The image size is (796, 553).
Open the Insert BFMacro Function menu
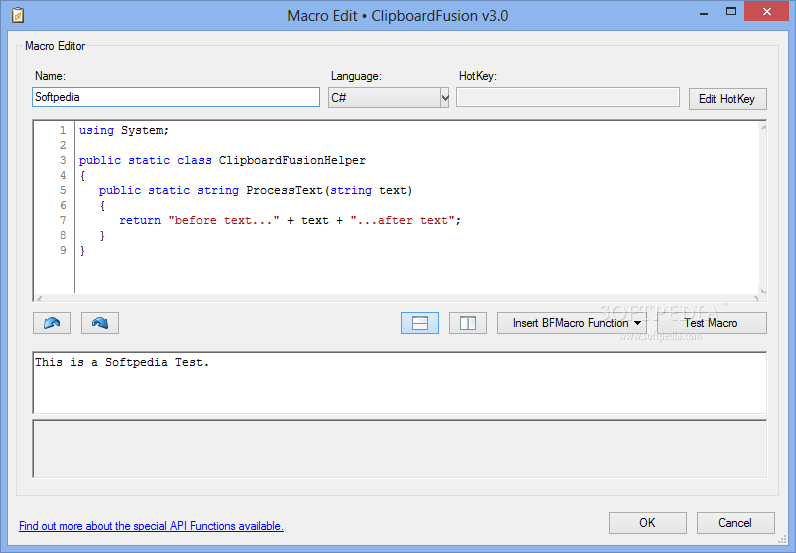click(572, 323)
